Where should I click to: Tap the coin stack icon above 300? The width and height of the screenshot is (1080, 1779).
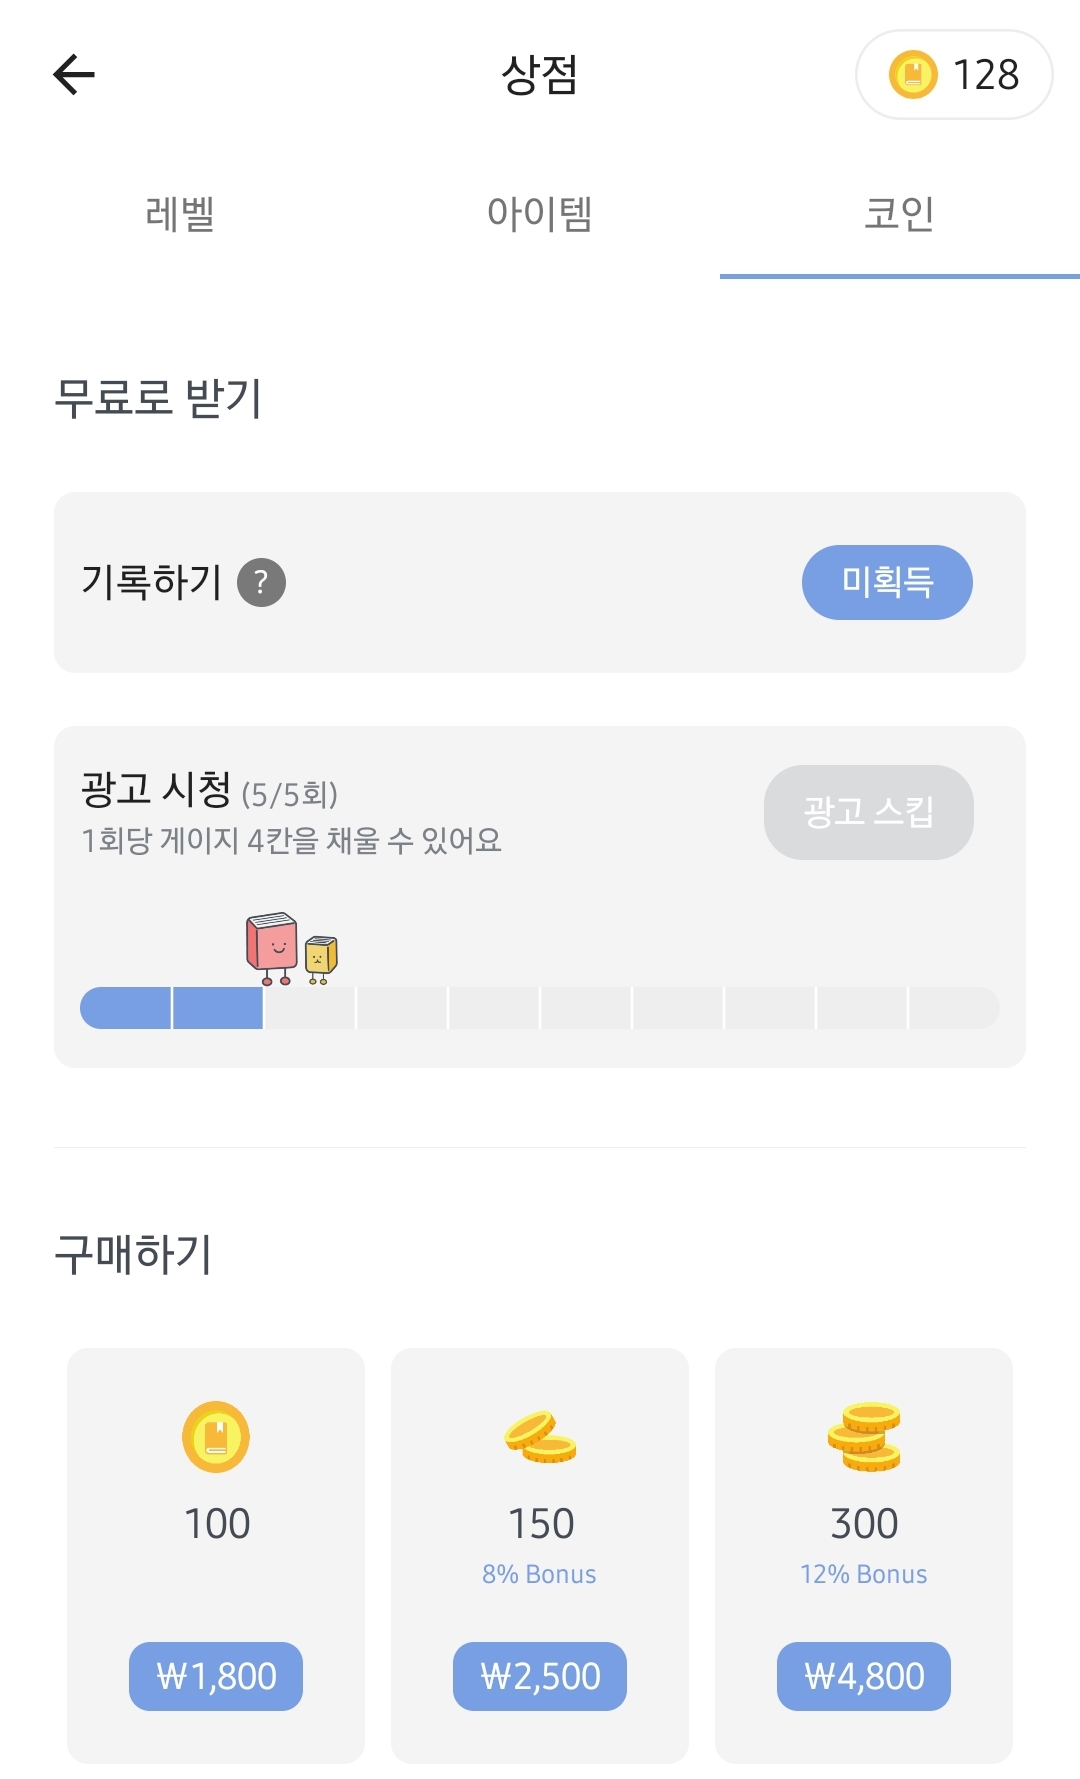point(864,1437)
